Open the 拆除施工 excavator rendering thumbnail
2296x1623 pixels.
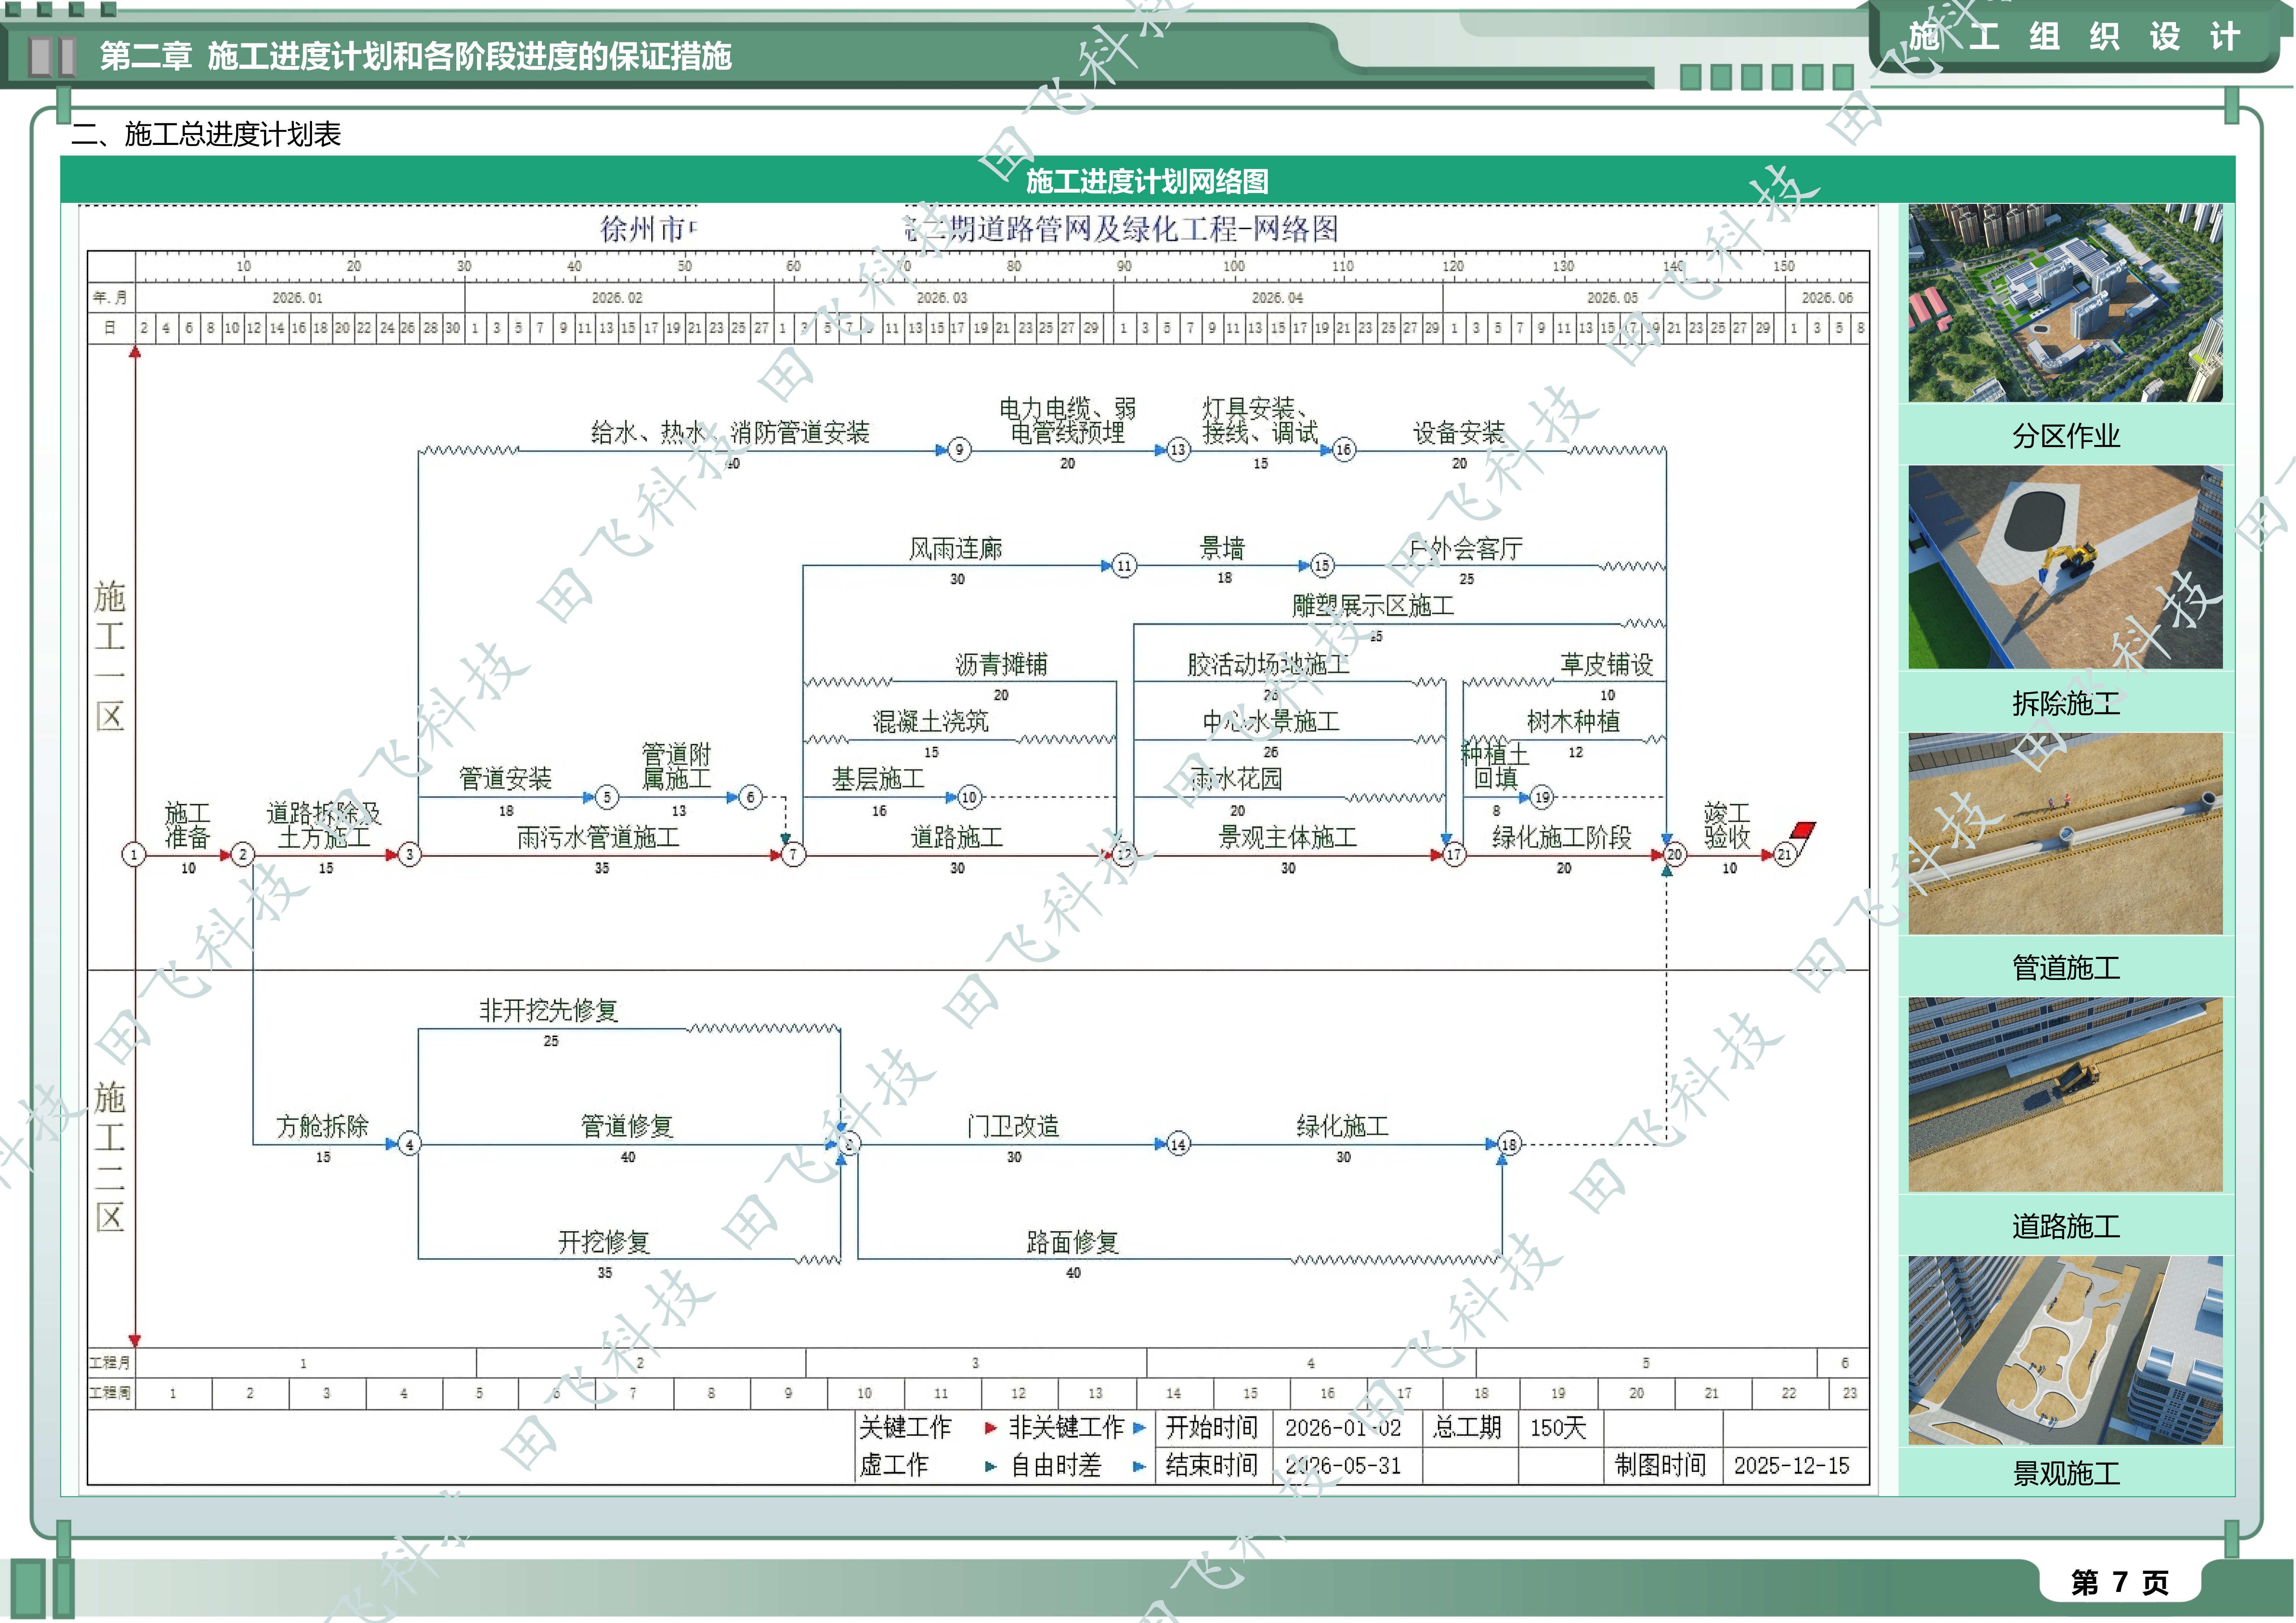(x=2065, y=567)
